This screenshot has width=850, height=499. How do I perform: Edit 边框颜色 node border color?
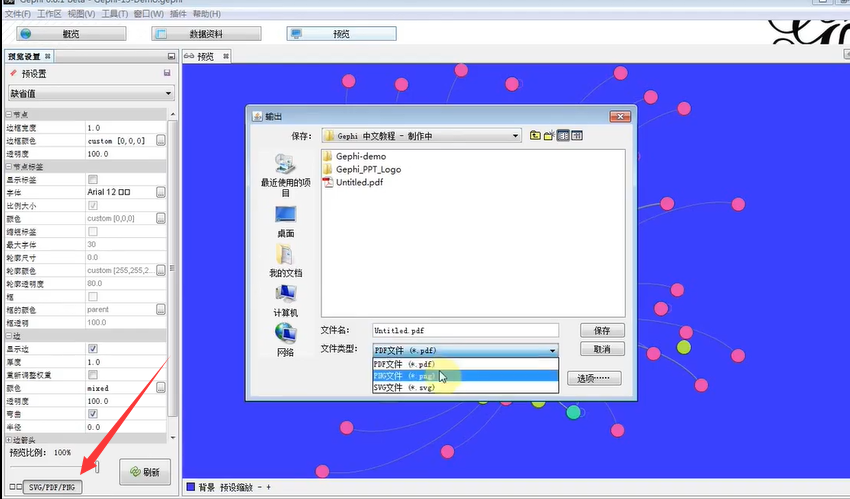click(x=161, y=140)
